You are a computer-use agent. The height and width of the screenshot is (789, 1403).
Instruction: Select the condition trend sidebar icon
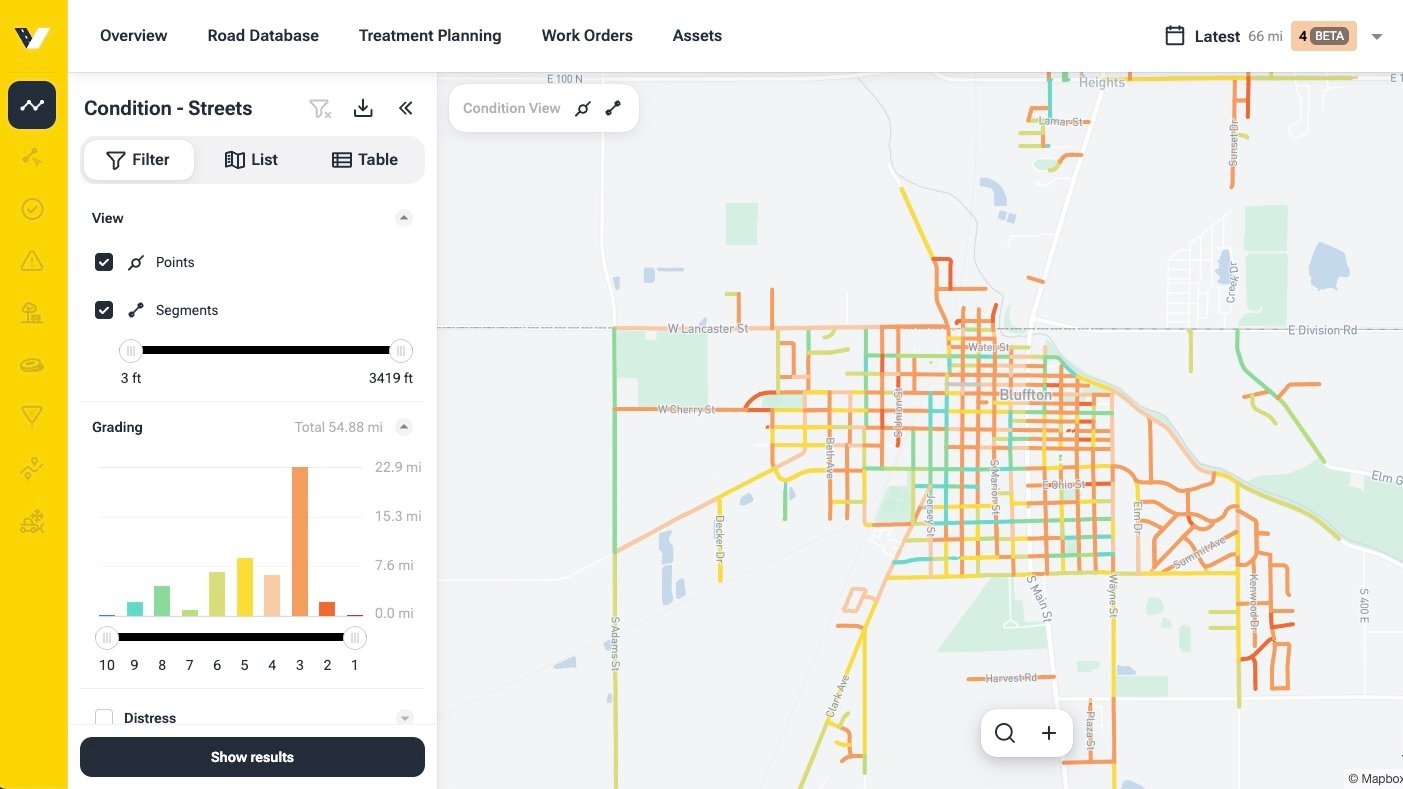tap(32, 105)
